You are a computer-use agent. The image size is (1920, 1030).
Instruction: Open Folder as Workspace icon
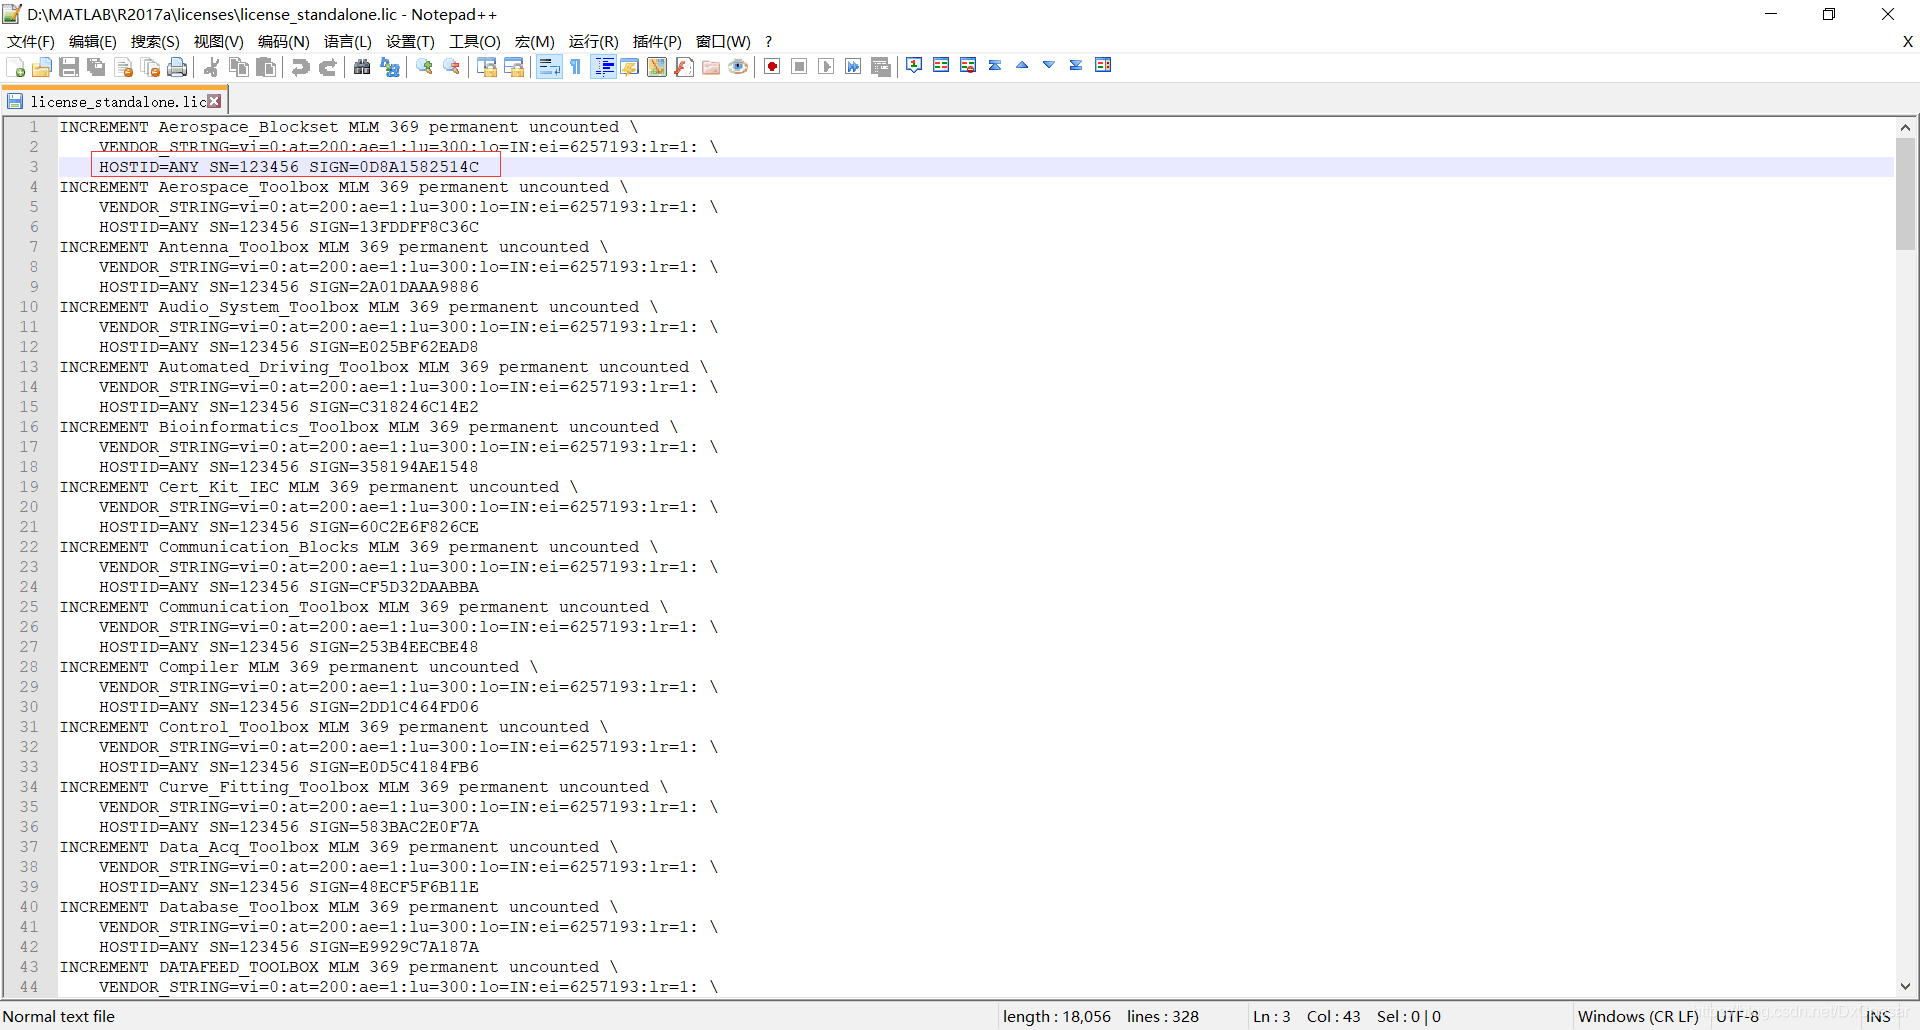click(x=711, y=67)
